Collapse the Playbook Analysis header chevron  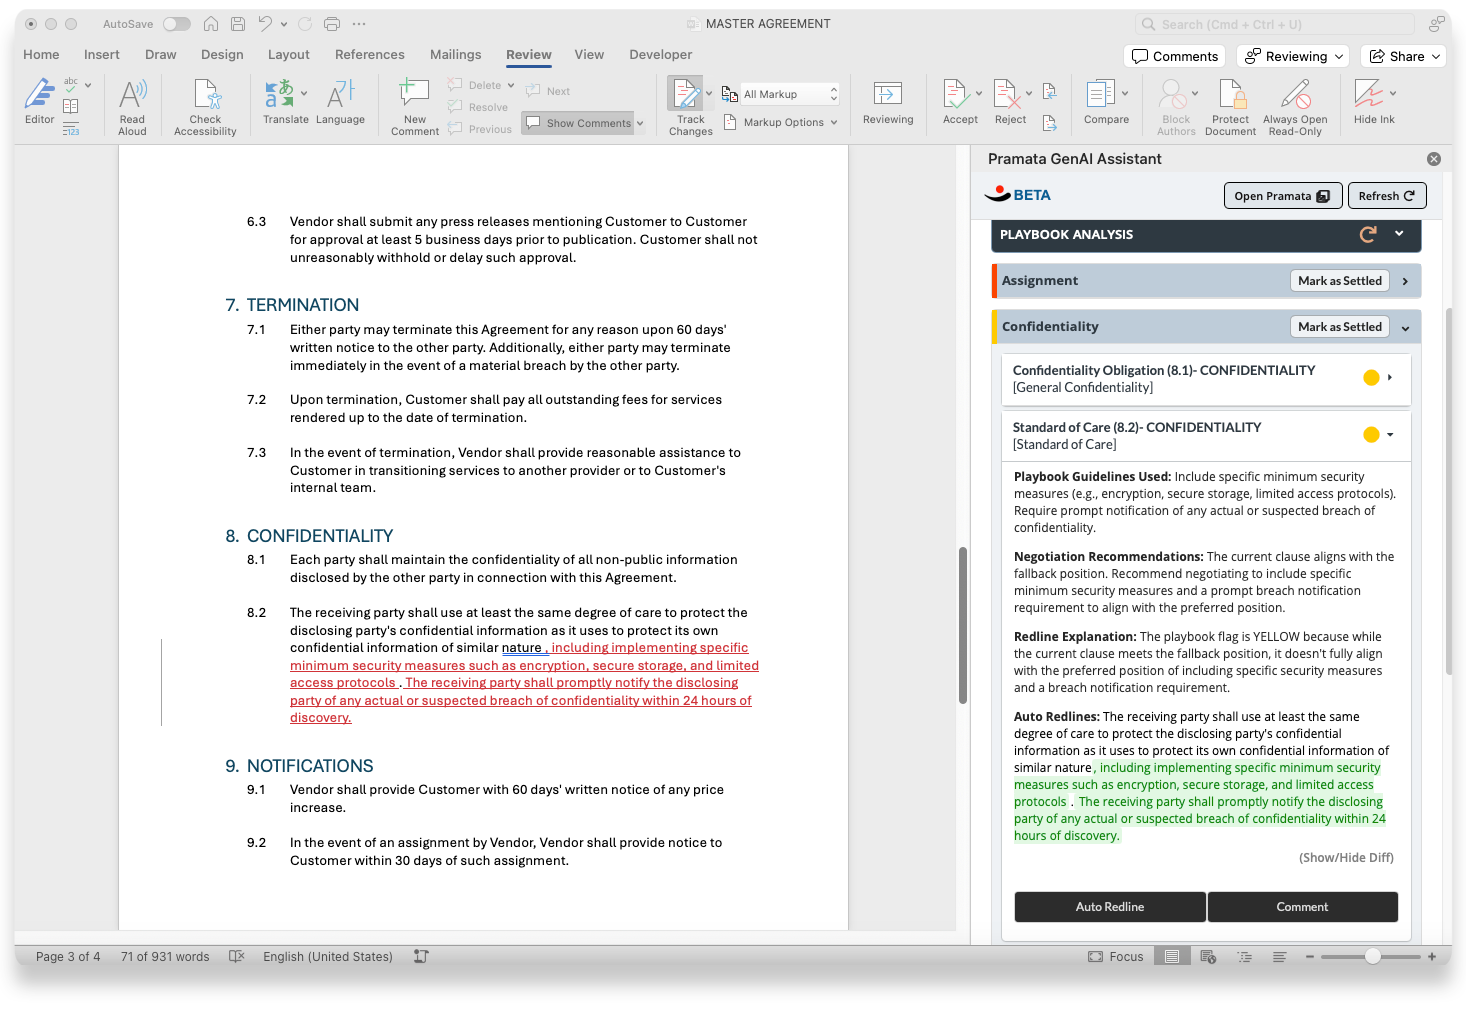tap(1399, 234)
